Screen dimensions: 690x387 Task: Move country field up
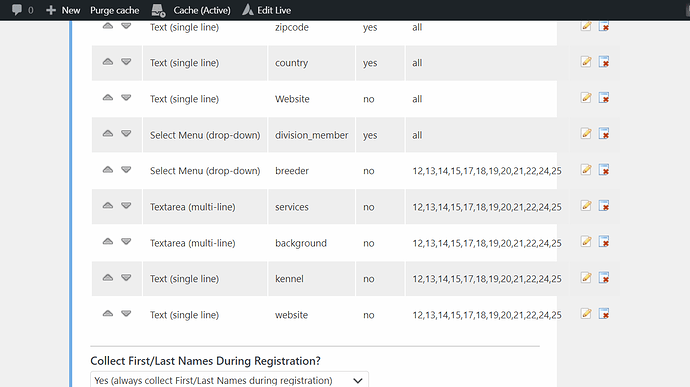(x=108, y=62)
